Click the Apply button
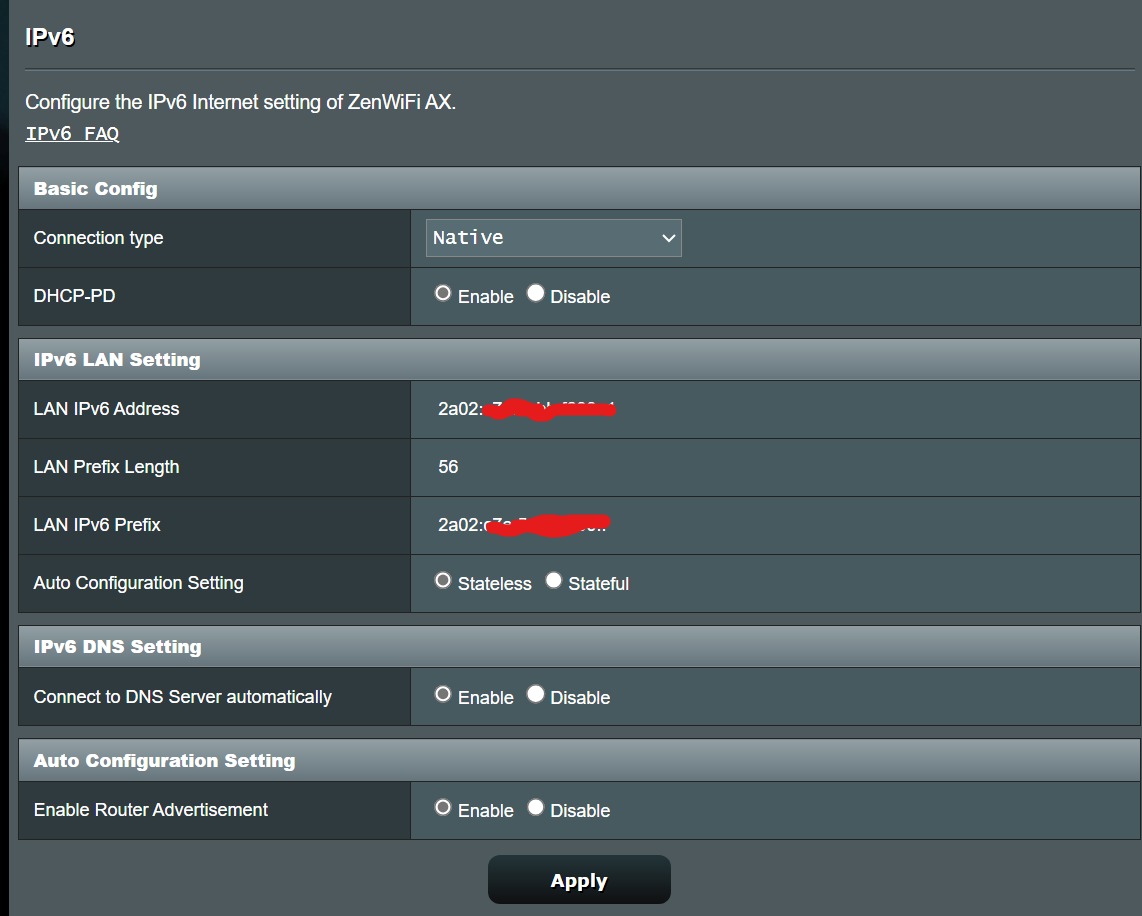 (578, 880)
